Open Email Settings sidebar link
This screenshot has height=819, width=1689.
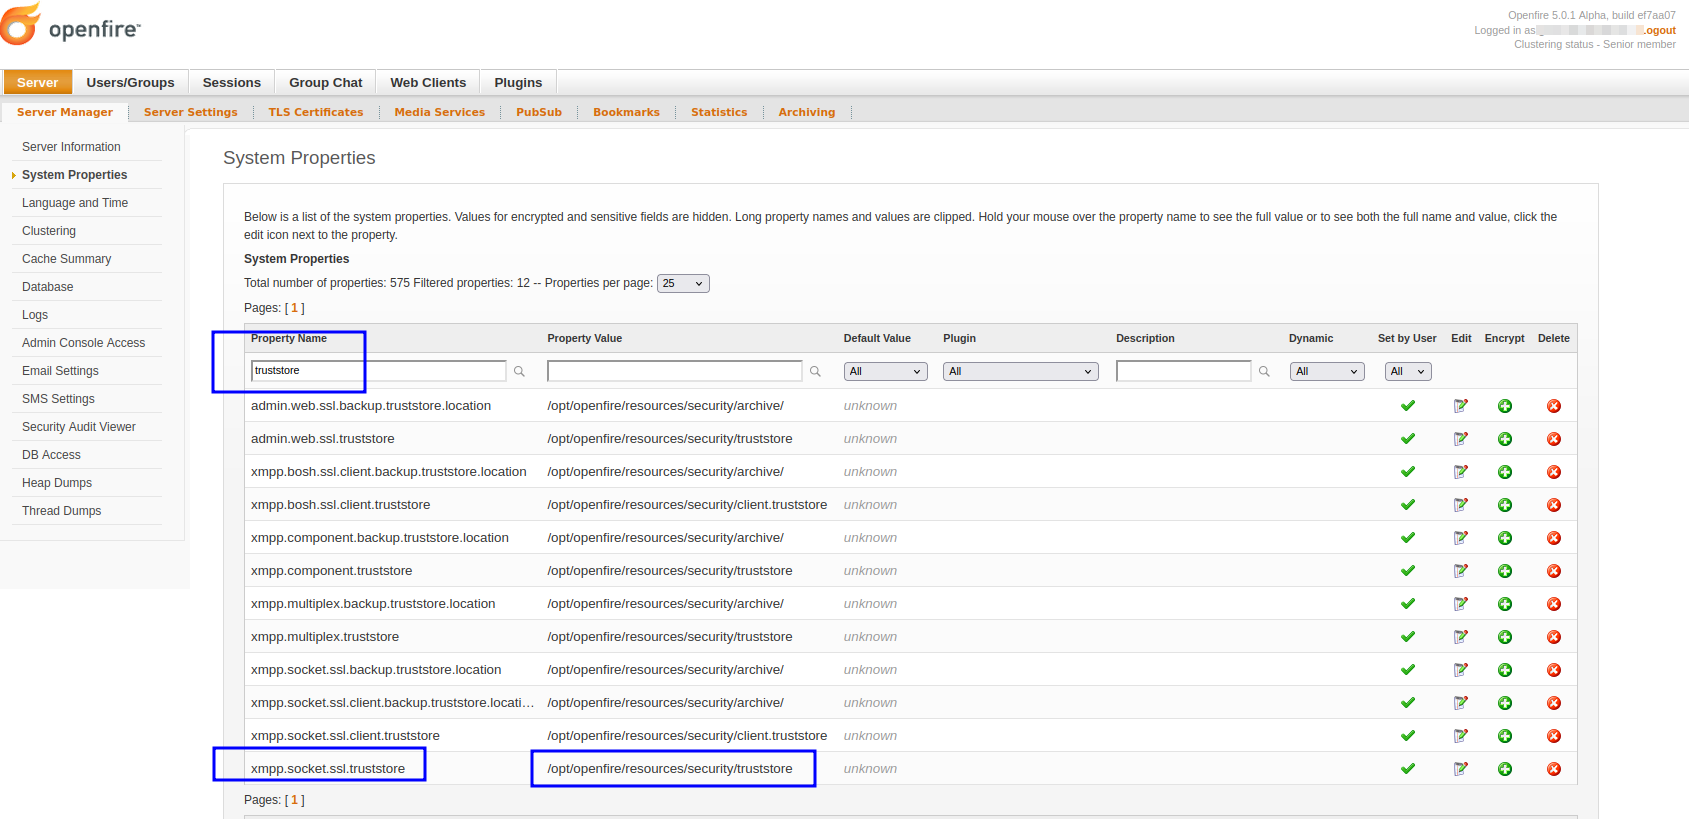60,371
